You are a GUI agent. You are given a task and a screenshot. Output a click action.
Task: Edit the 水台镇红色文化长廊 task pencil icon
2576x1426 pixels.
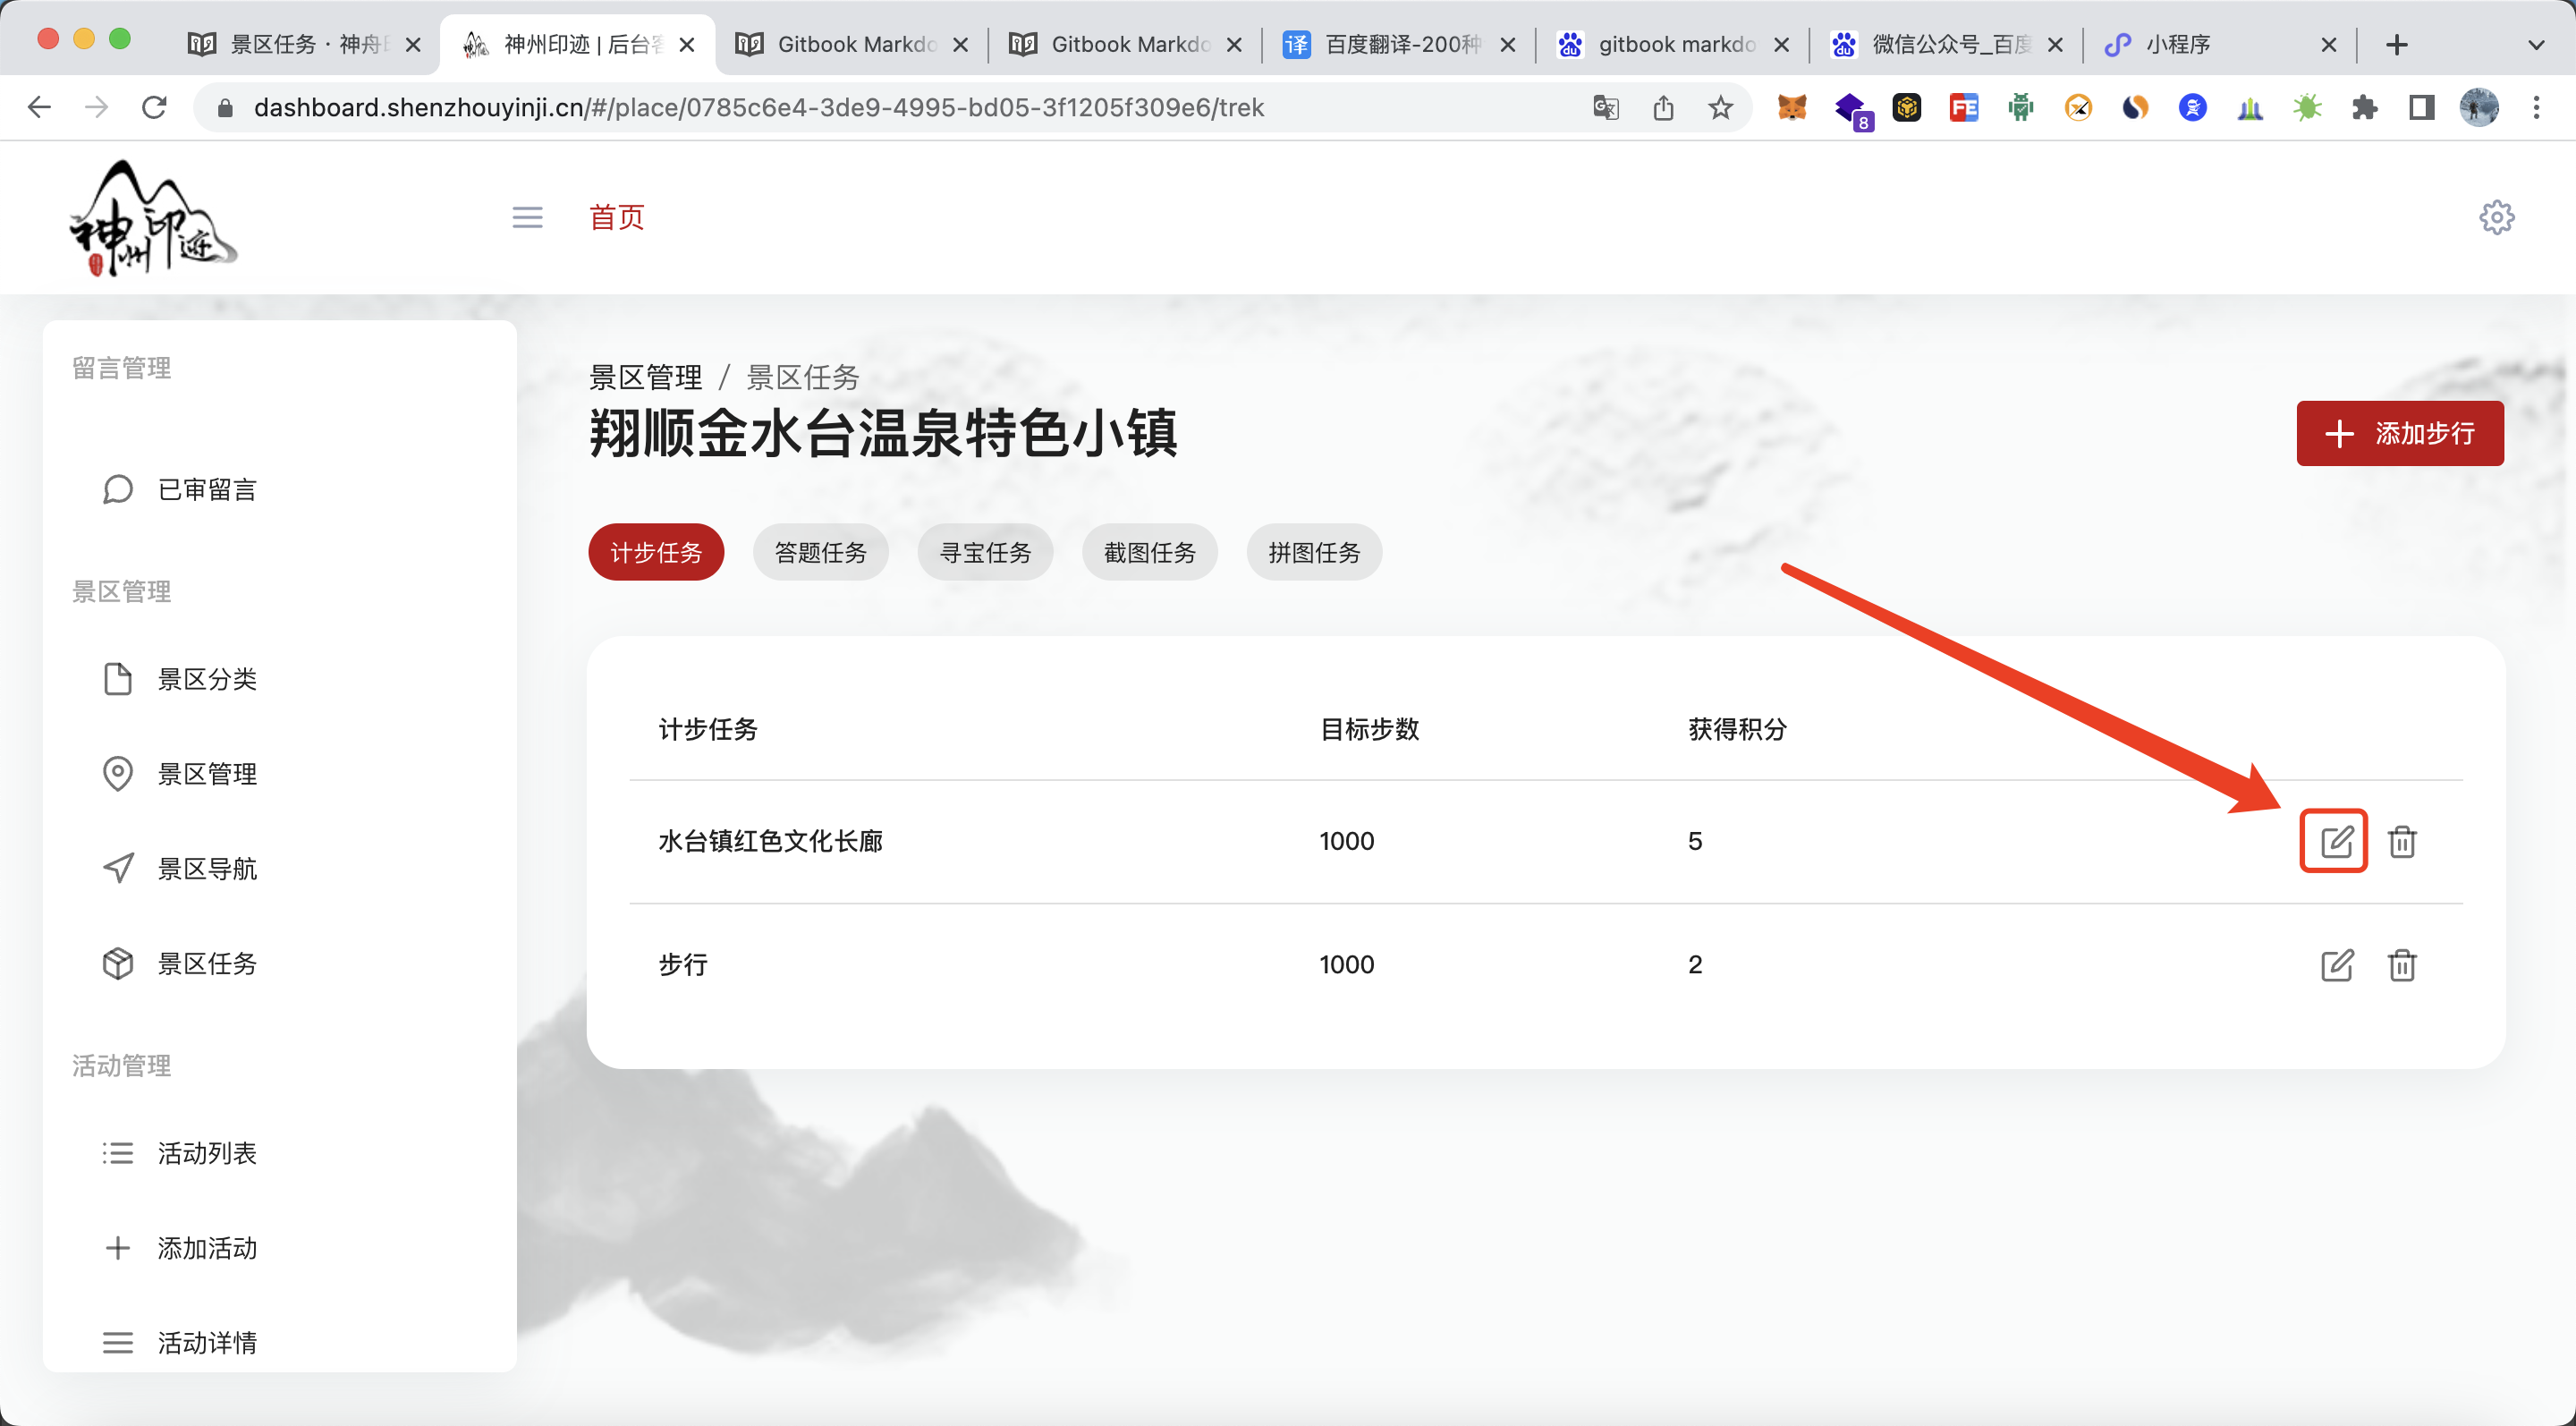[2337, 841]
